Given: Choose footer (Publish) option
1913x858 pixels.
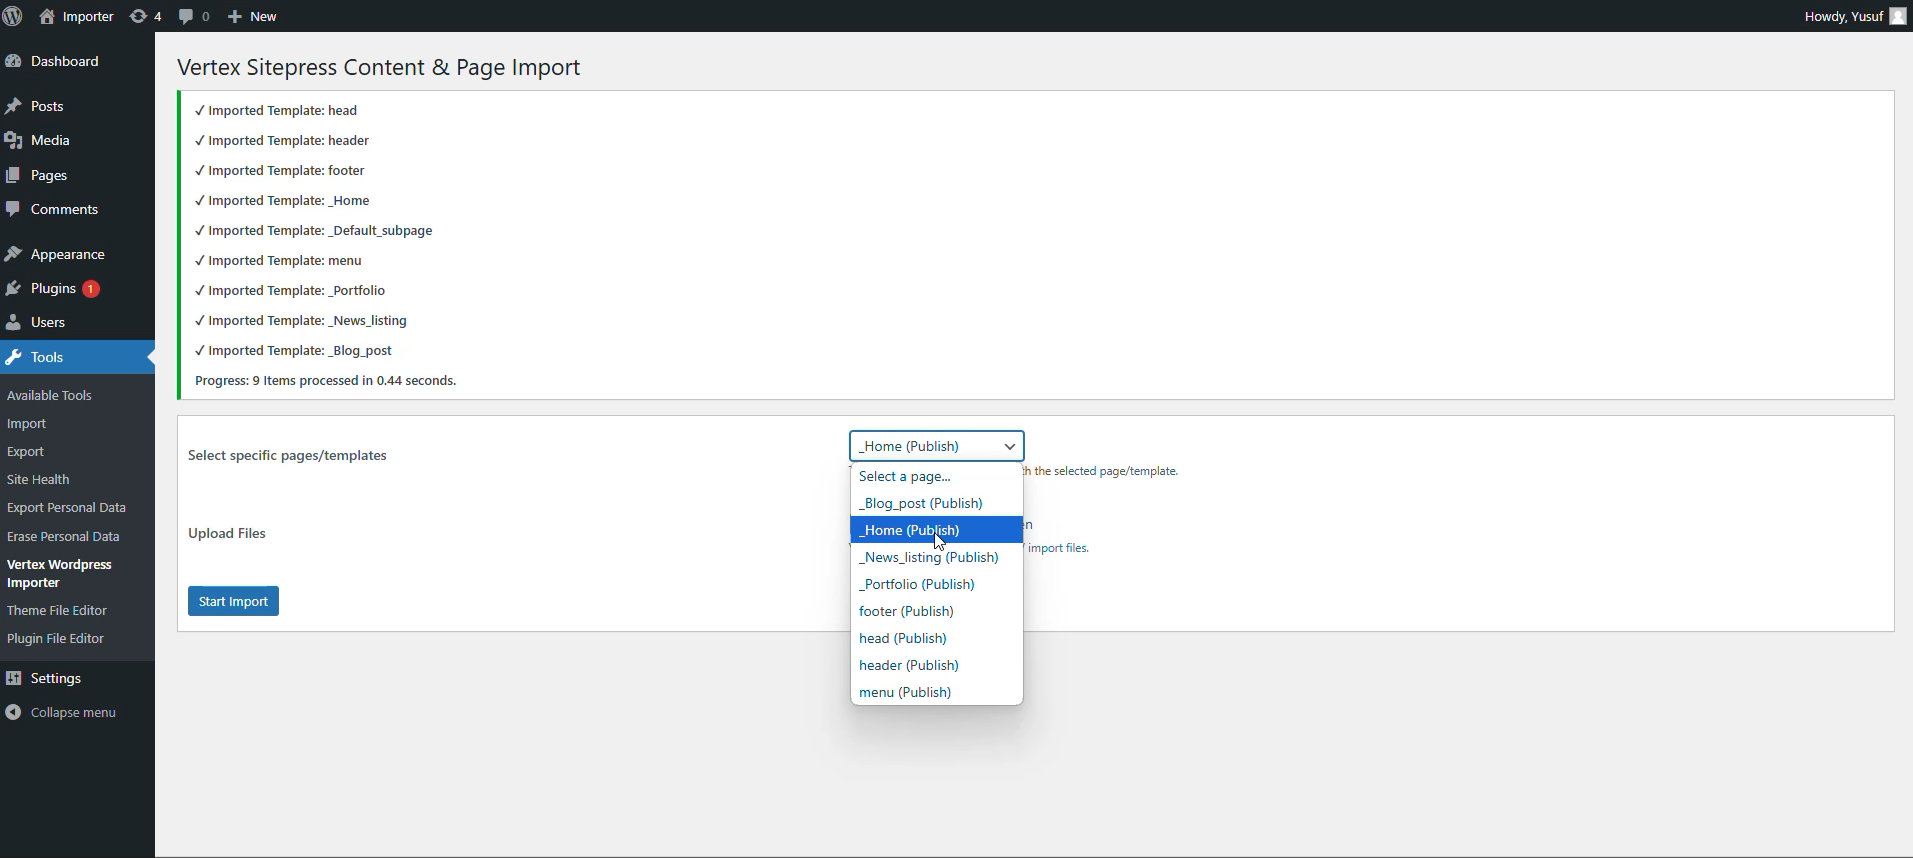Looking at the screenshot, I should (937, 612).
